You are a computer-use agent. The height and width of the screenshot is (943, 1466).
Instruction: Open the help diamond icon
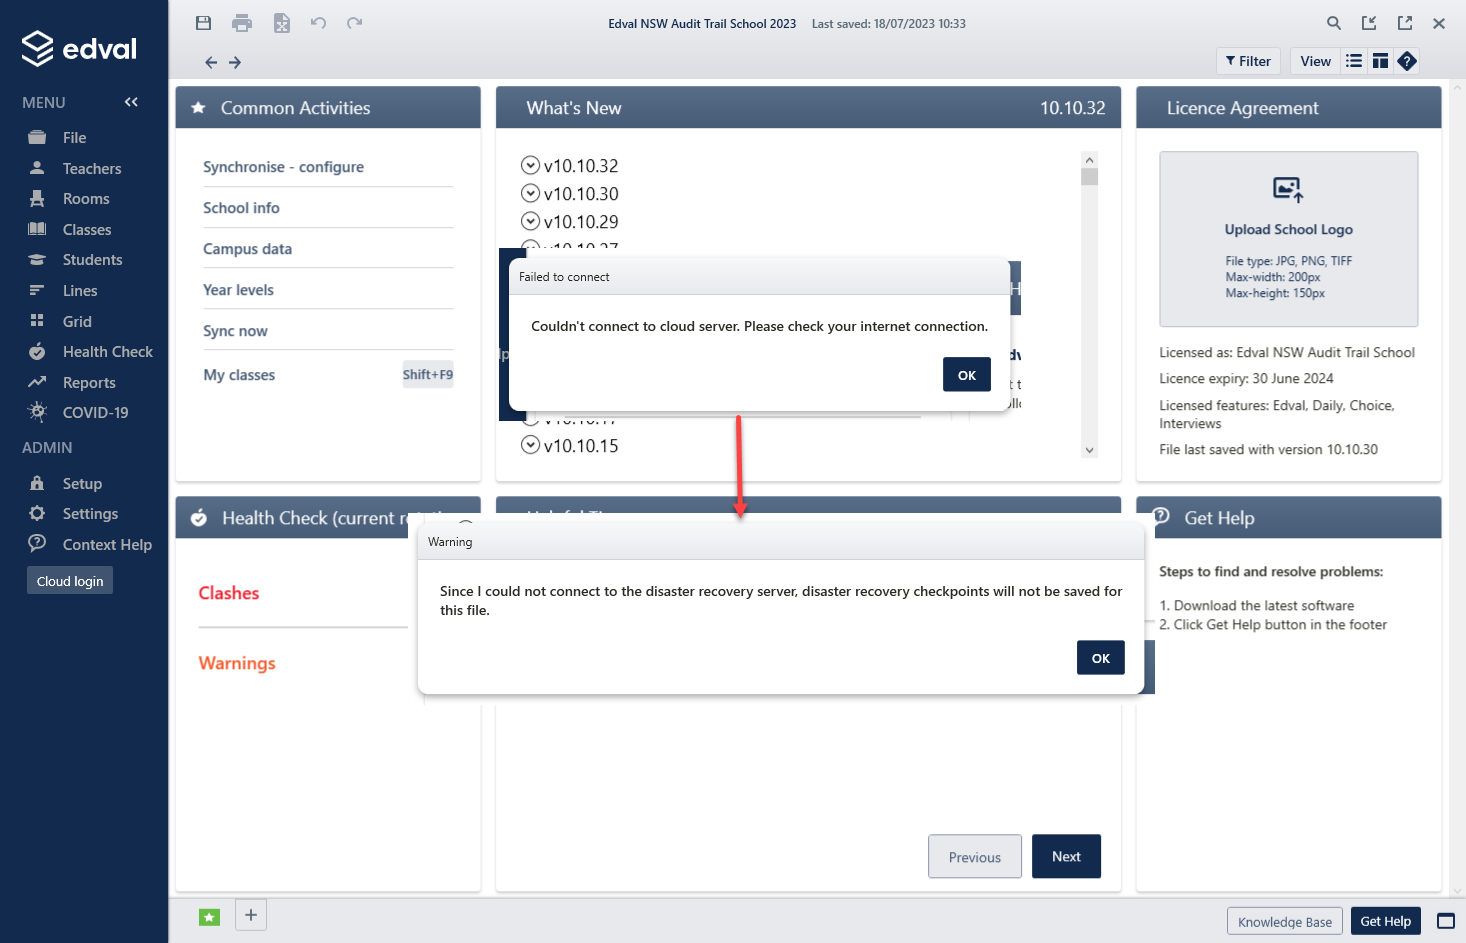point(1407,61)
